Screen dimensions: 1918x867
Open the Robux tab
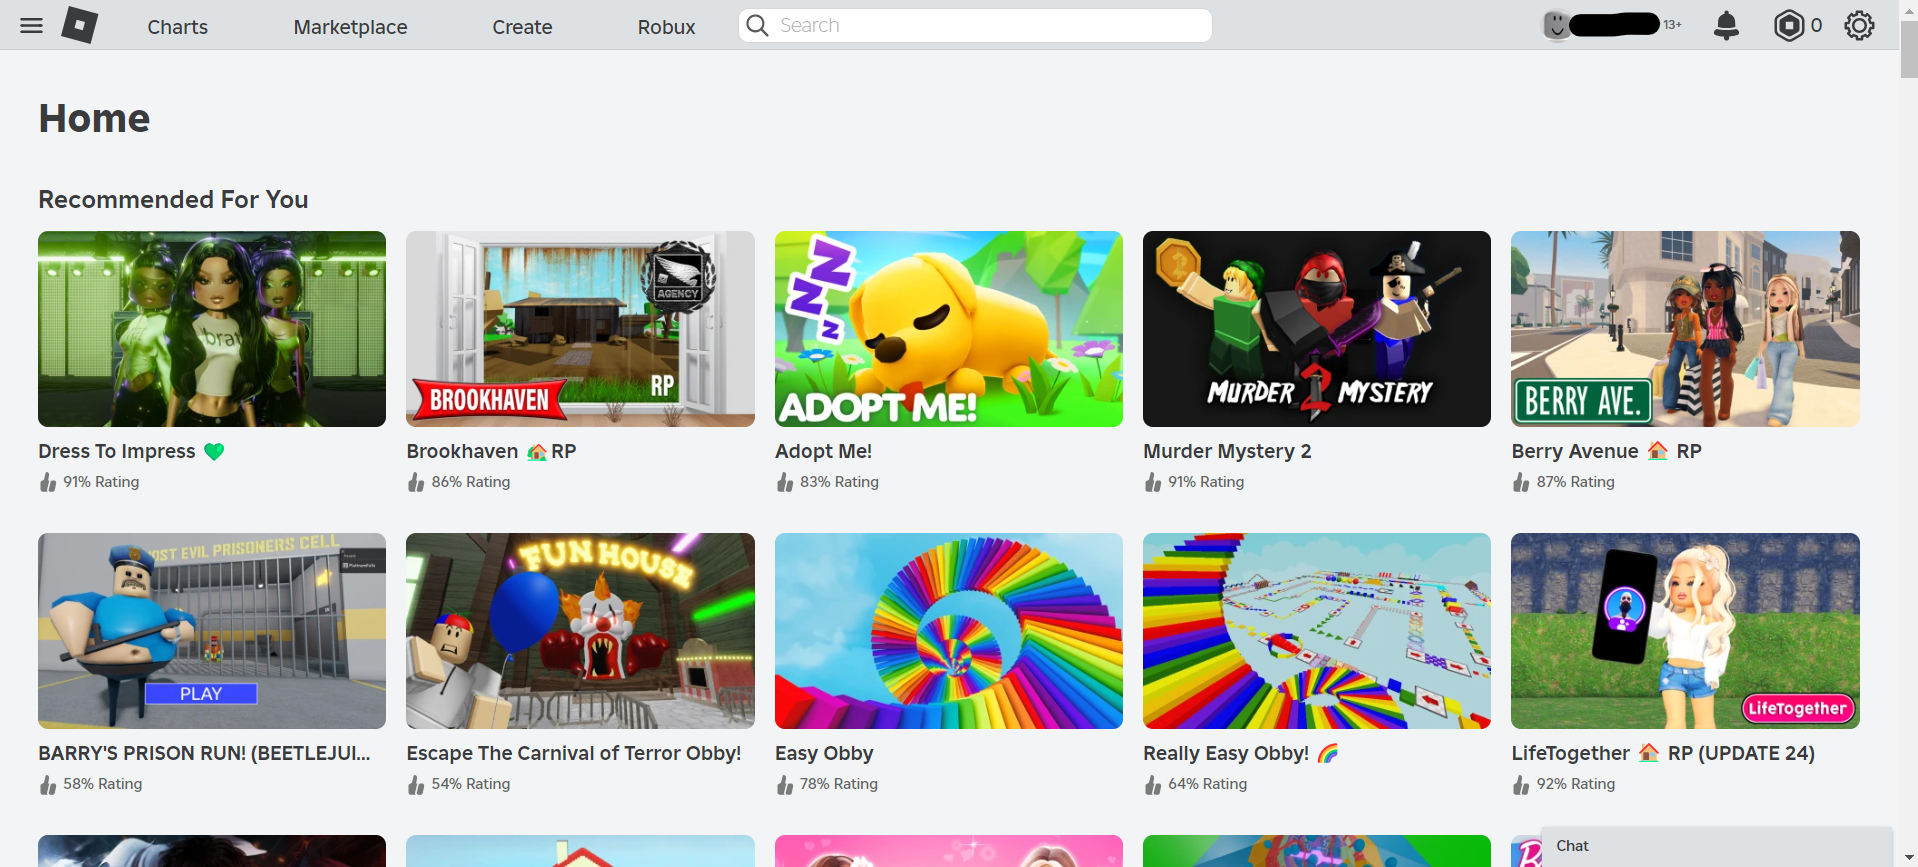pyautogui.click(x=666, y=27)
